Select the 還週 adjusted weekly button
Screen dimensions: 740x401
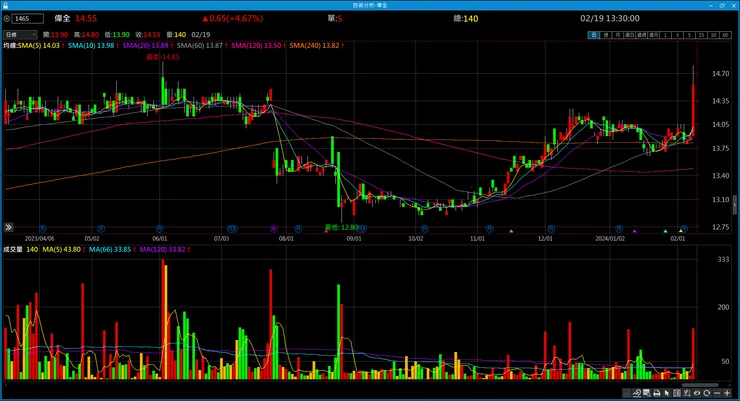tap(641, 35)
